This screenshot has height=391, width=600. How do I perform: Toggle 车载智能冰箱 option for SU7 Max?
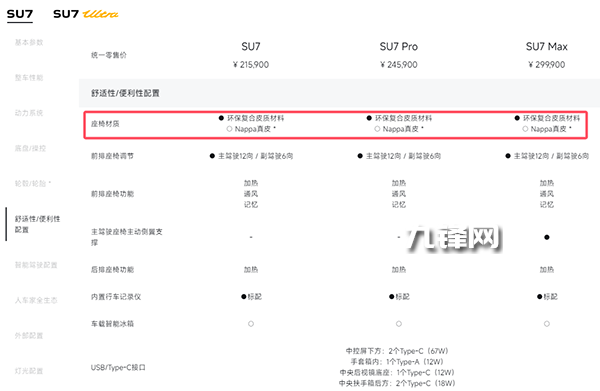[x=547, y=324]
